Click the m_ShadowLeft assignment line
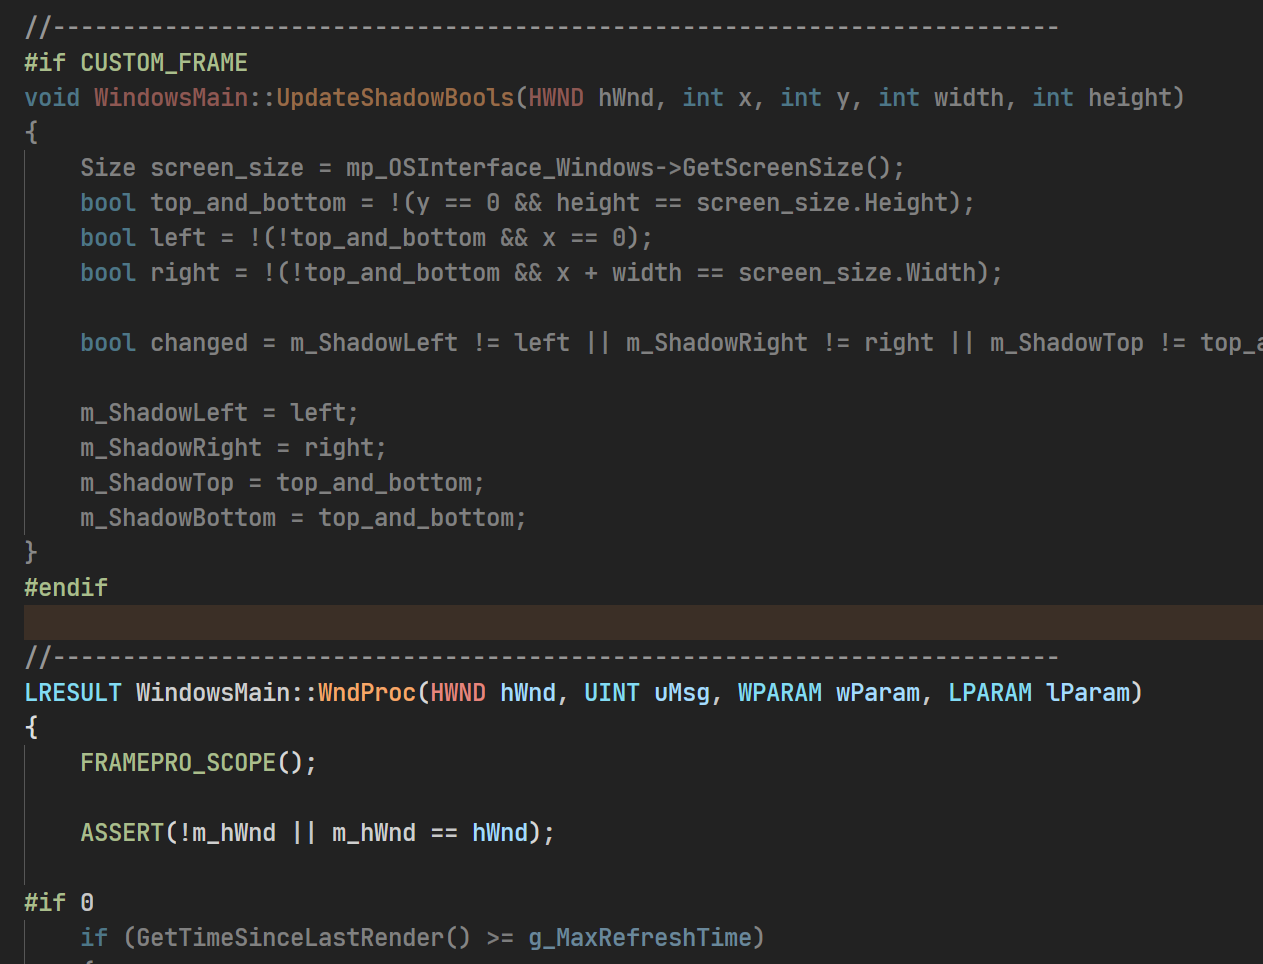 pos(200,412)
